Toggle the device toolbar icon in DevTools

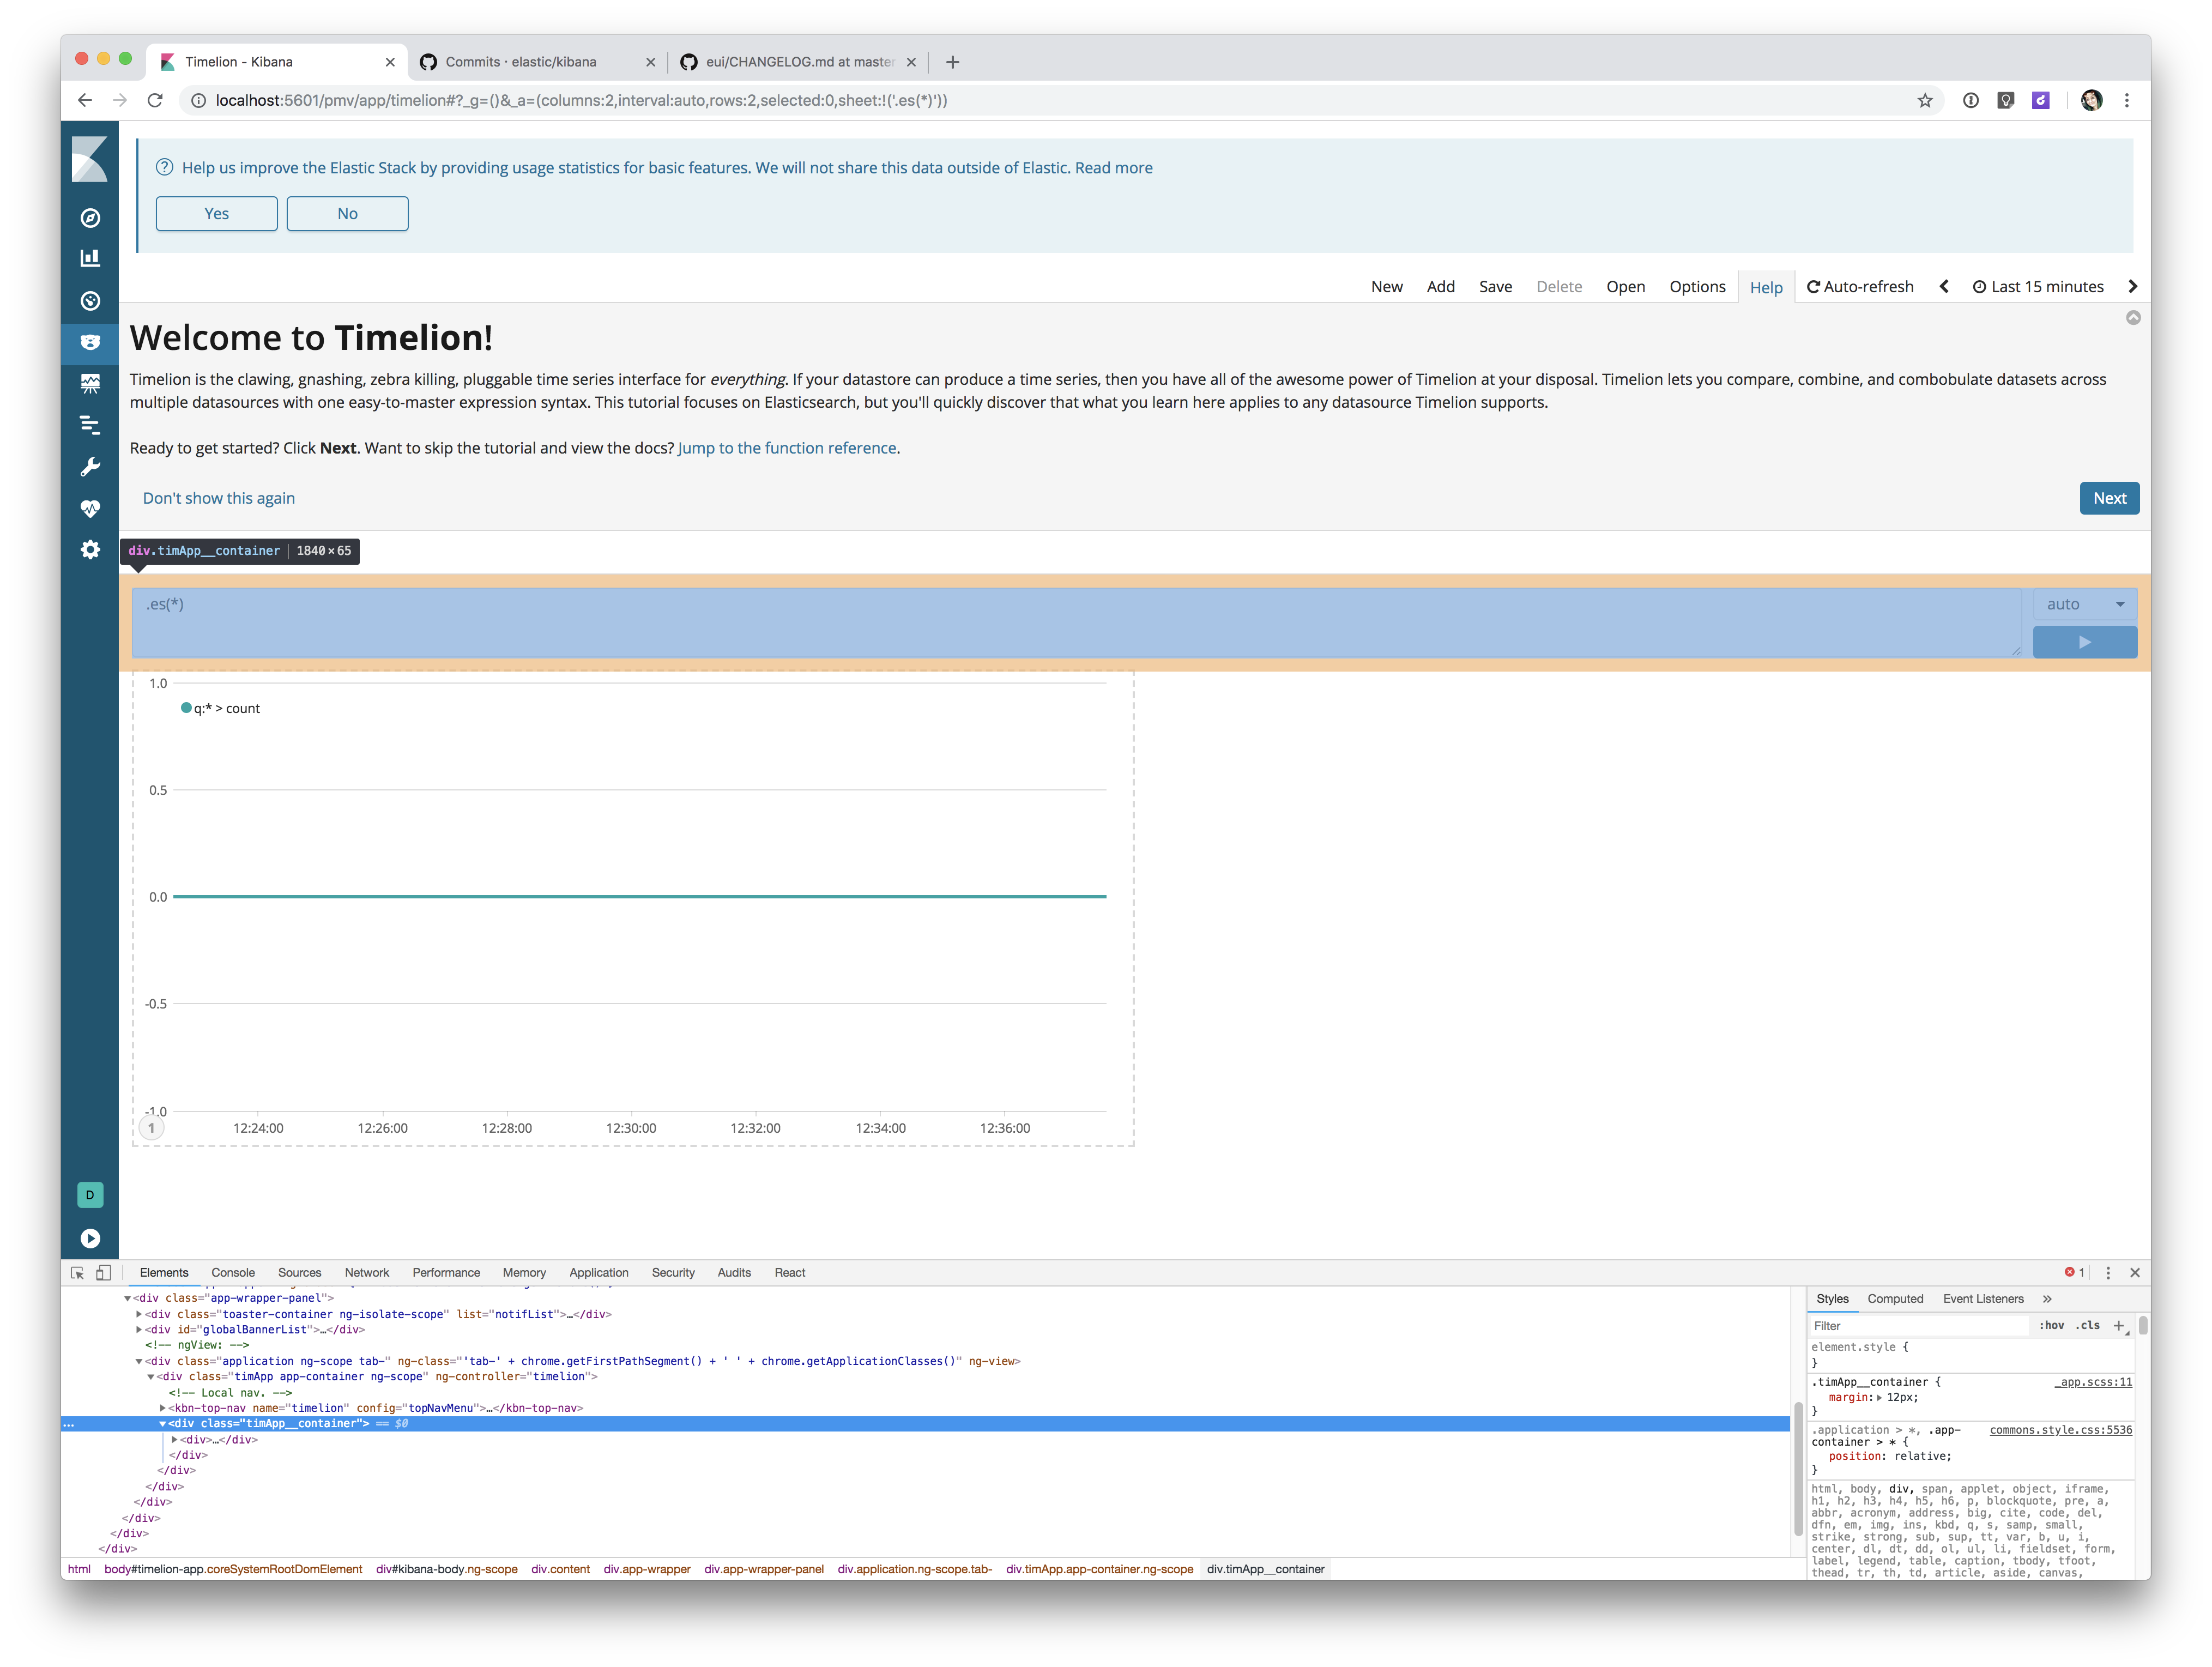point(104,1272)
